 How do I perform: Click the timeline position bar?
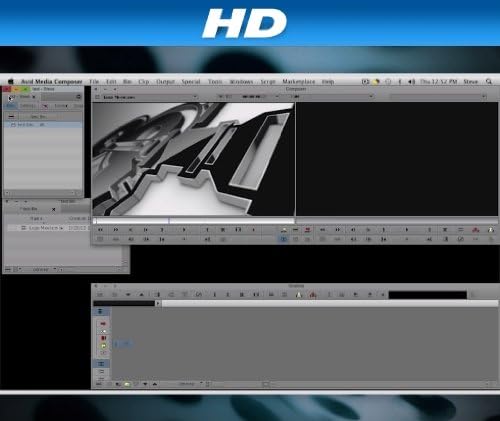[330, 303]
